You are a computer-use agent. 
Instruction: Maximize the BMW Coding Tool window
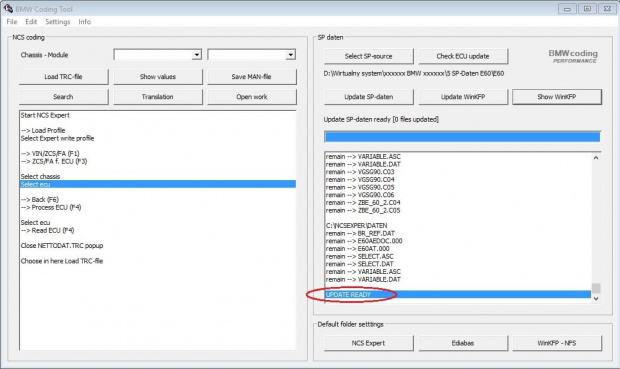tap(587, 9)
